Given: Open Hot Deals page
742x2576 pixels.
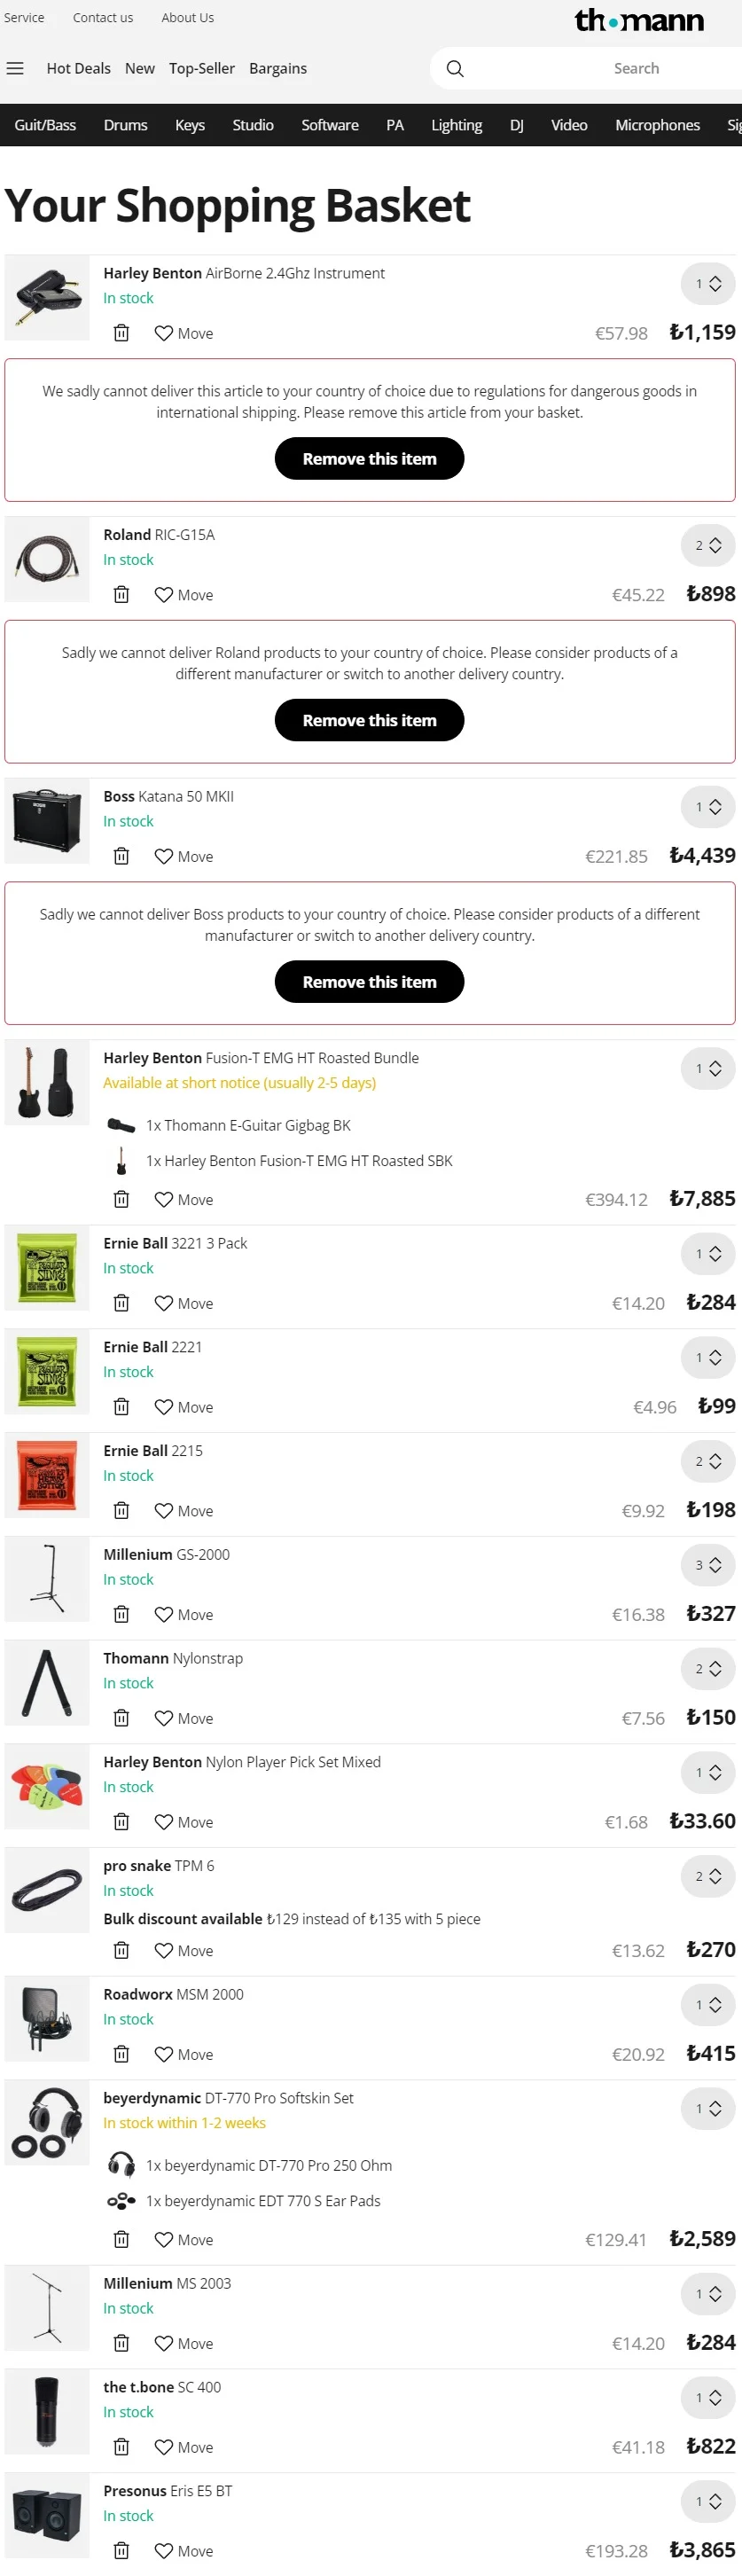Looking at the screenshot, I should [x=78, y=69].
